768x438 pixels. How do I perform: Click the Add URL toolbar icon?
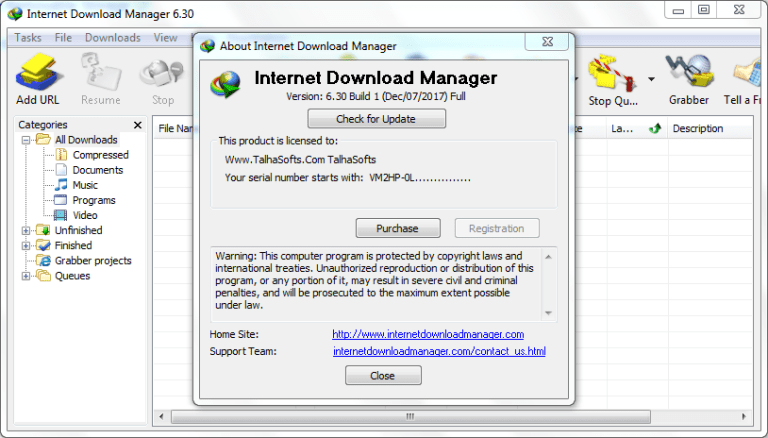38,73
